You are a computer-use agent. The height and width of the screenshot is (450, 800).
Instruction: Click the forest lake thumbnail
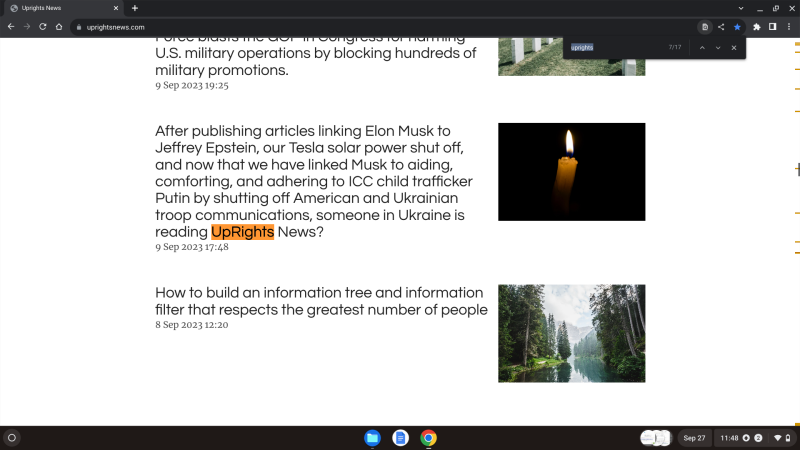click(571, 333)
